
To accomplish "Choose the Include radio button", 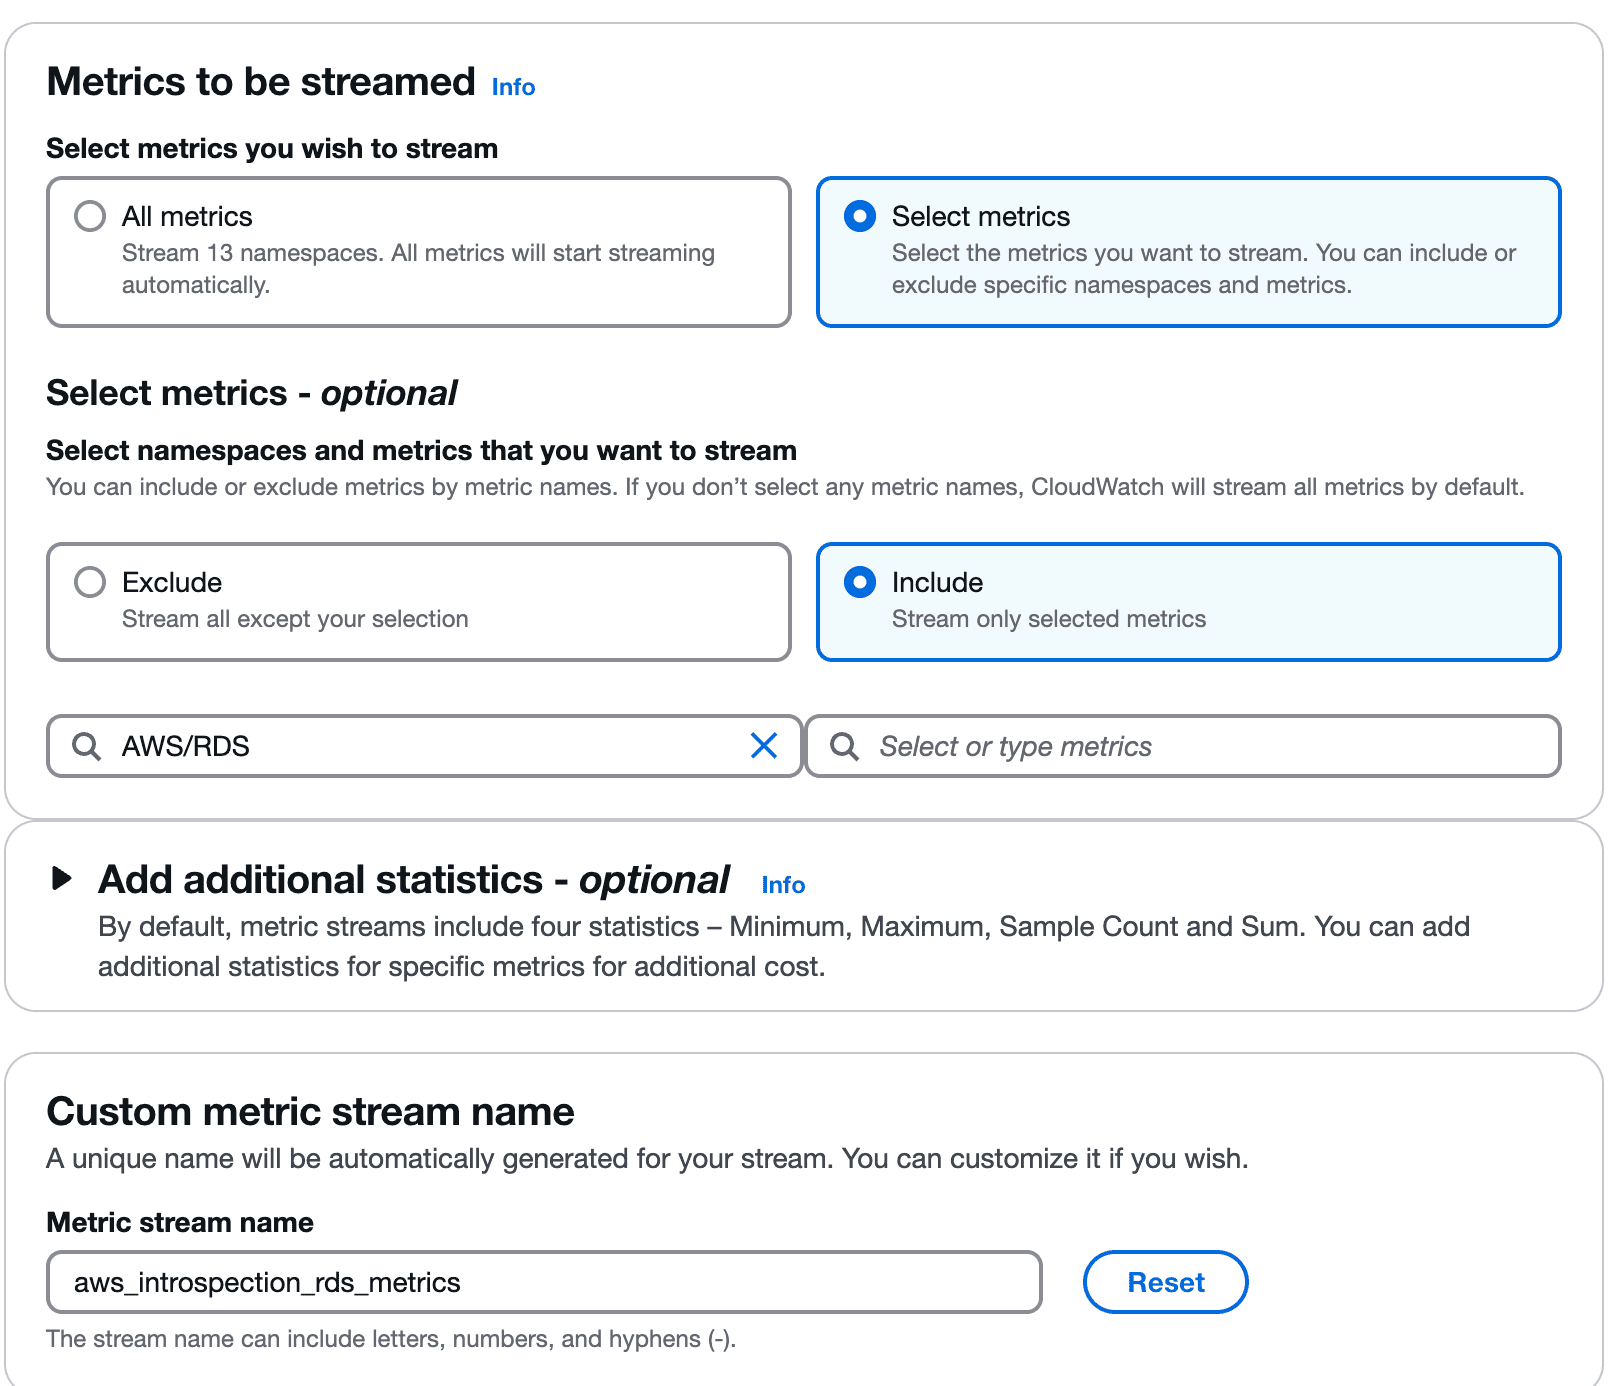I will click(x=859, y=581).
